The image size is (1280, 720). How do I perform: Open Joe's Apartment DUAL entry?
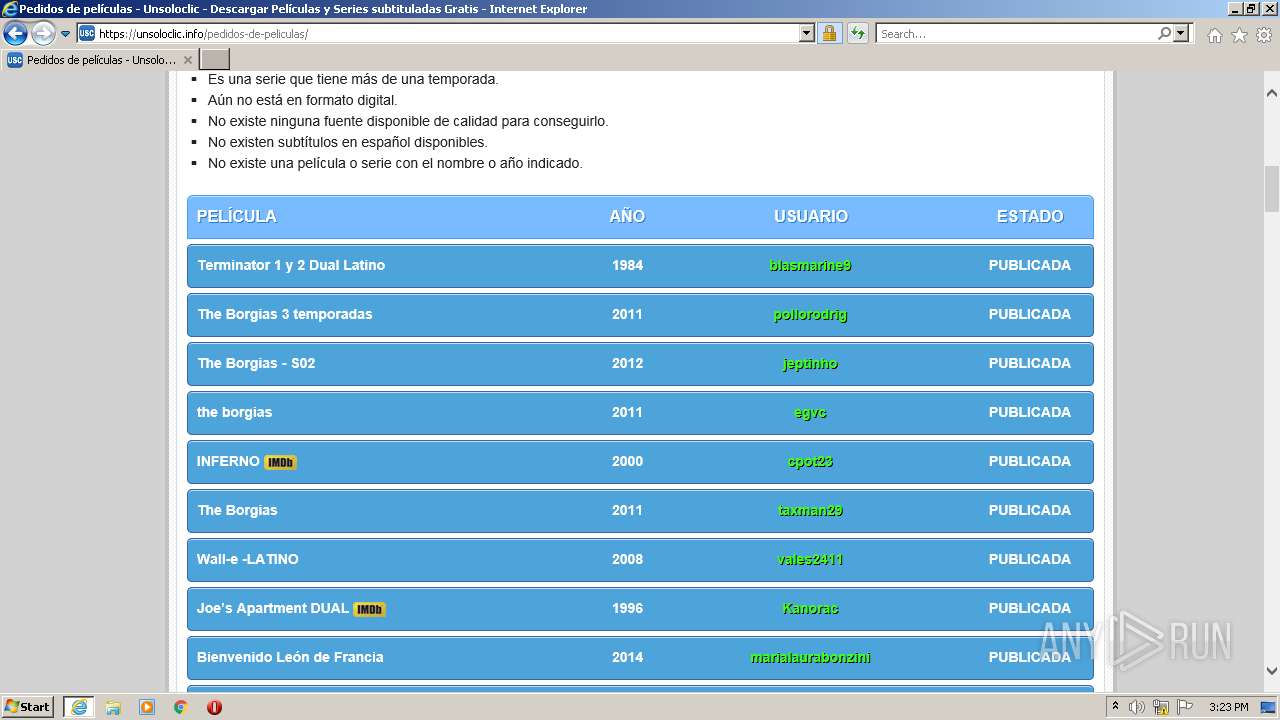(273, 608)
